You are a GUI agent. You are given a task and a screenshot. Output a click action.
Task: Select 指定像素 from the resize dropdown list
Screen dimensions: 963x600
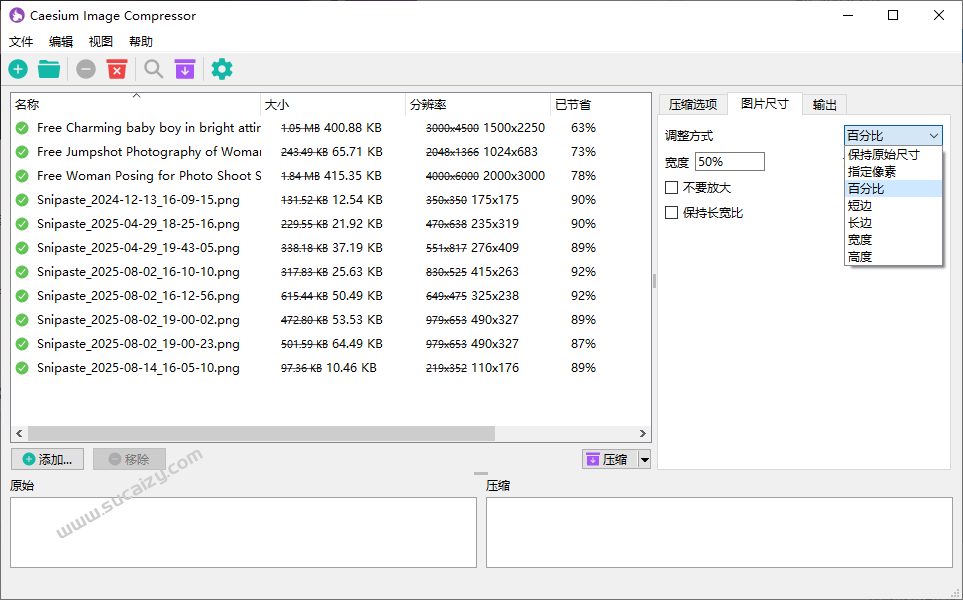[x=872, y=172]
